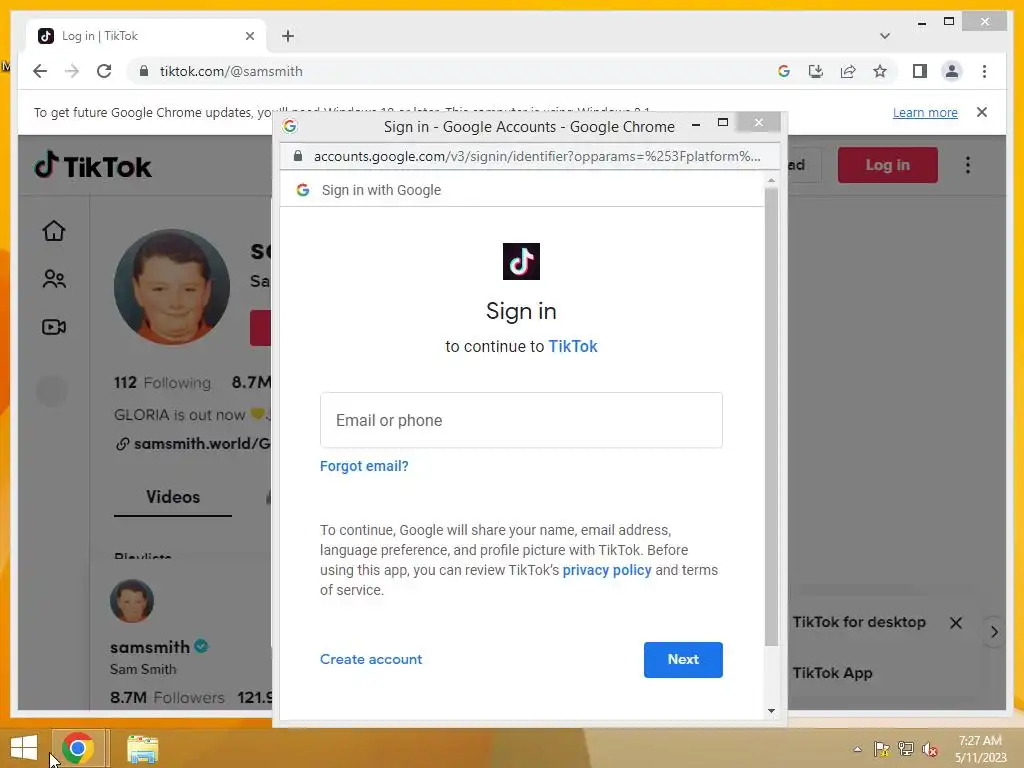Viewport: 1024px width, 768px height.
Task: Click the Create account link
Action: click(371, 659)
